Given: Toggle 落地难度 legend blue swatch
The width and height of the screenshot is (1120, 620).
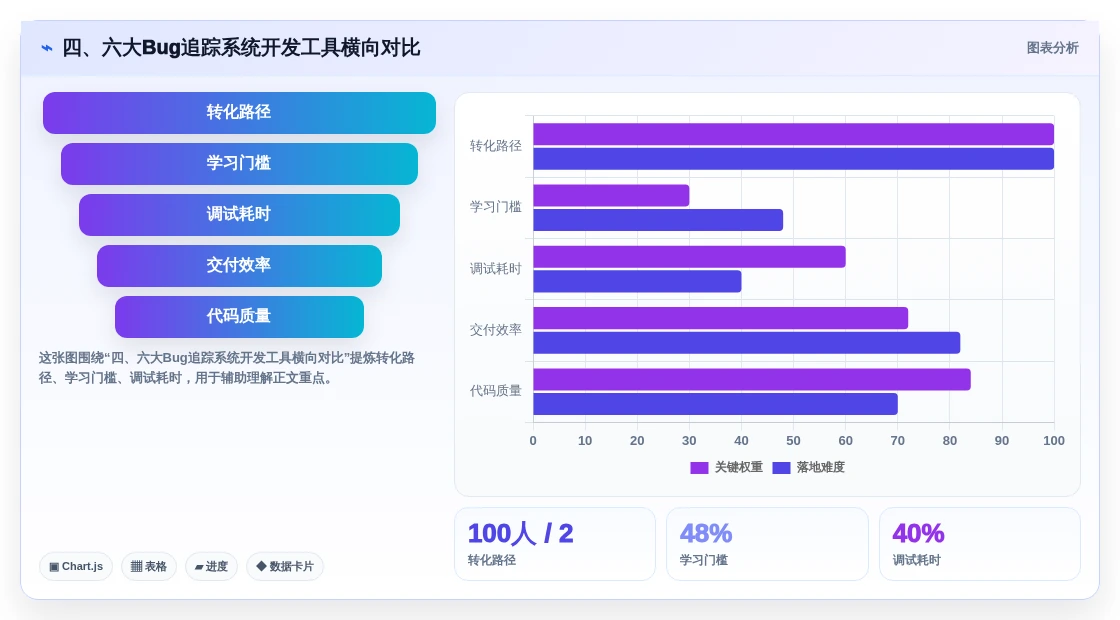Looking at the screenshot, I should point(781,468).
